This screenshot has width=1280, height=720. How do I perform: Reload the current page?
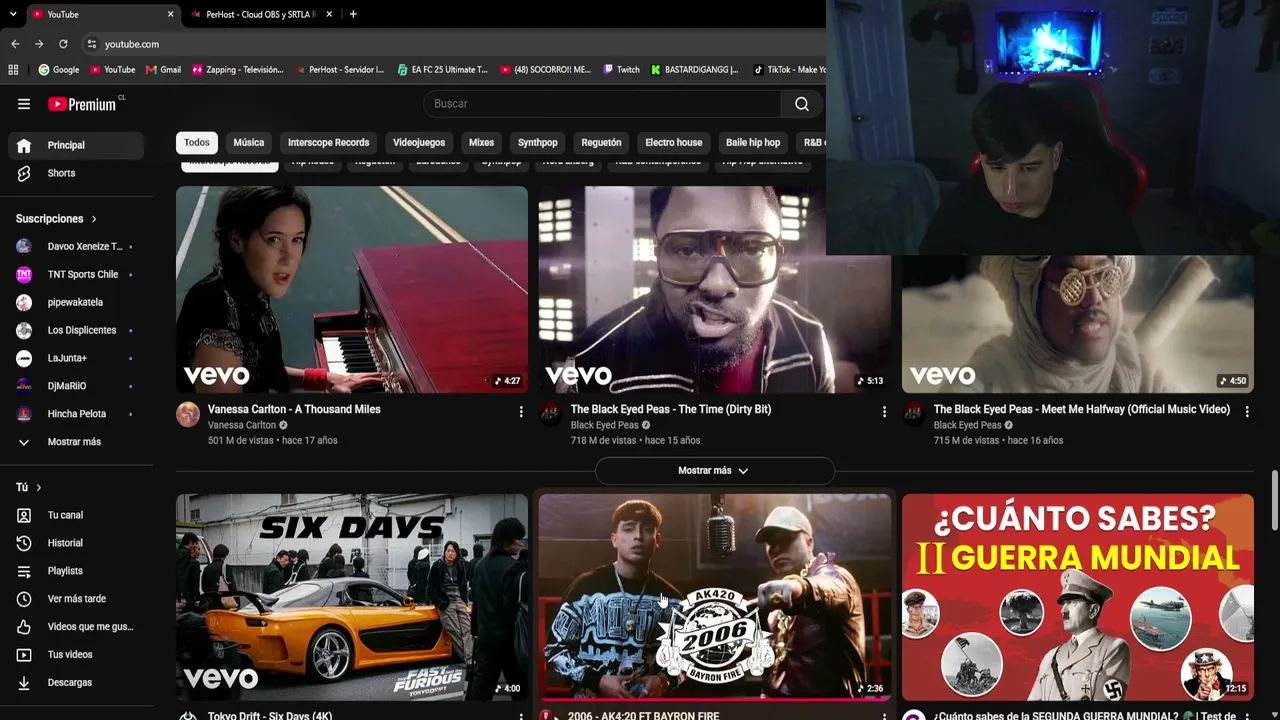[x=63, y=44]
